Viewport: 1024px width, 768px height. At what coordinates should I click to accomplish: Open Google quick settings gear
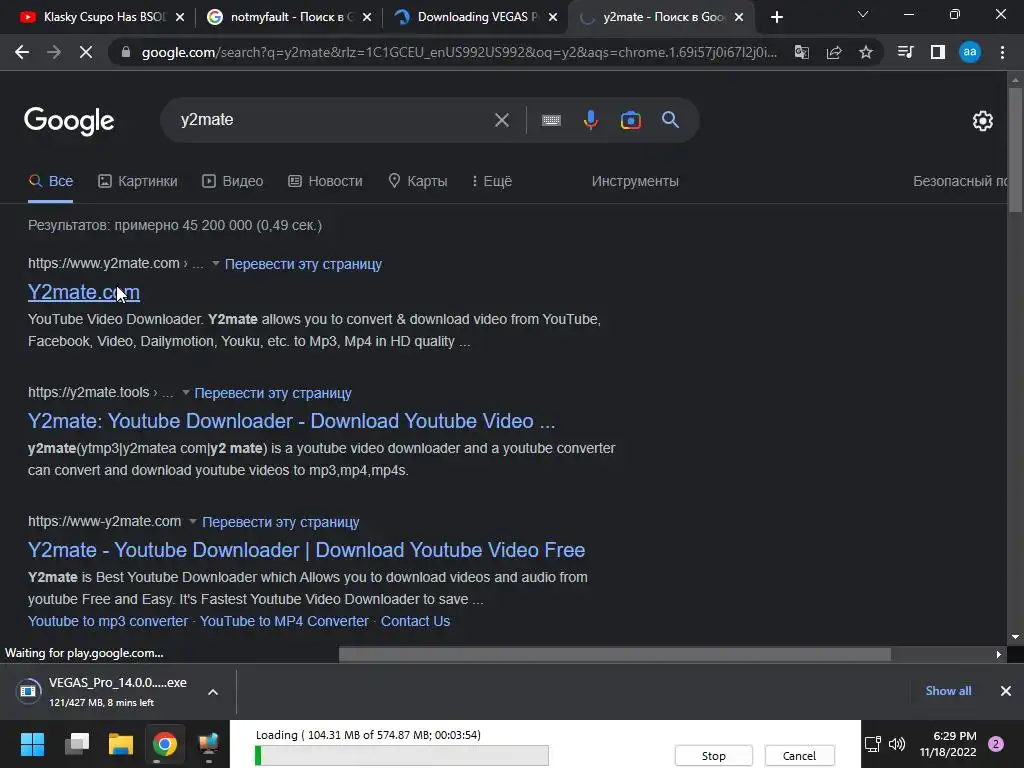983,121
